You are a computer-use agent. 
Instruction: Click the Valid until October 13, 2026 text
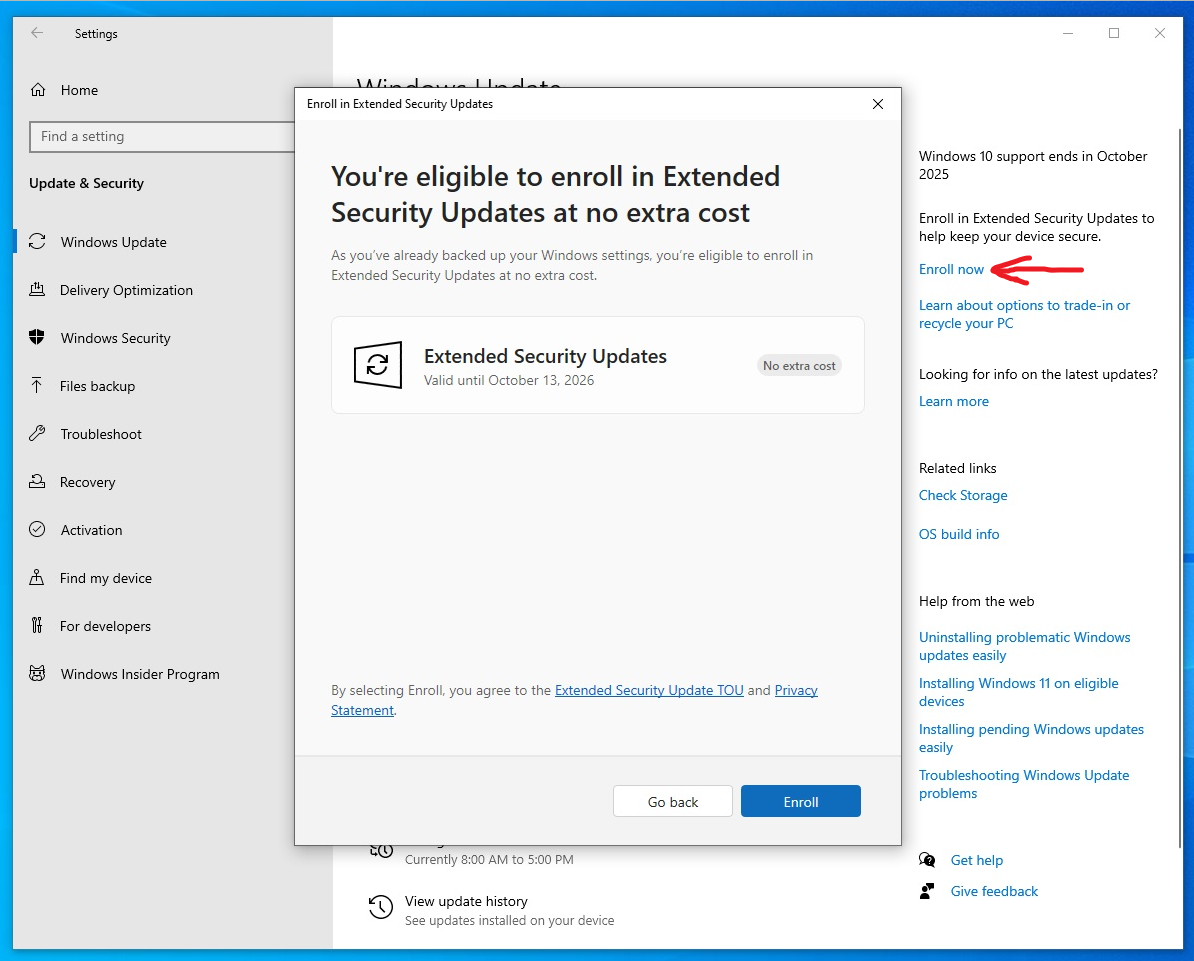point(509,380)
